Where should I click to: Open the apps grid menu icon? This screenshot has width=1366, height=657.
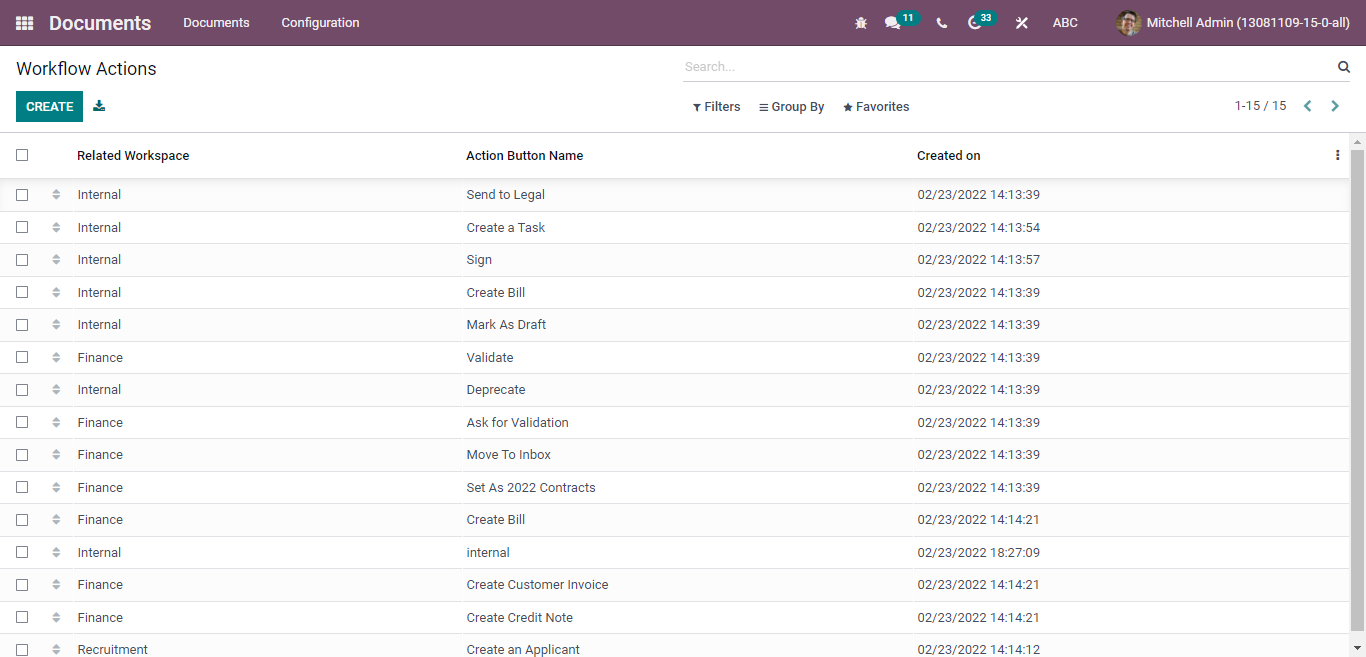pyautogui.click(x=24, y=23)
